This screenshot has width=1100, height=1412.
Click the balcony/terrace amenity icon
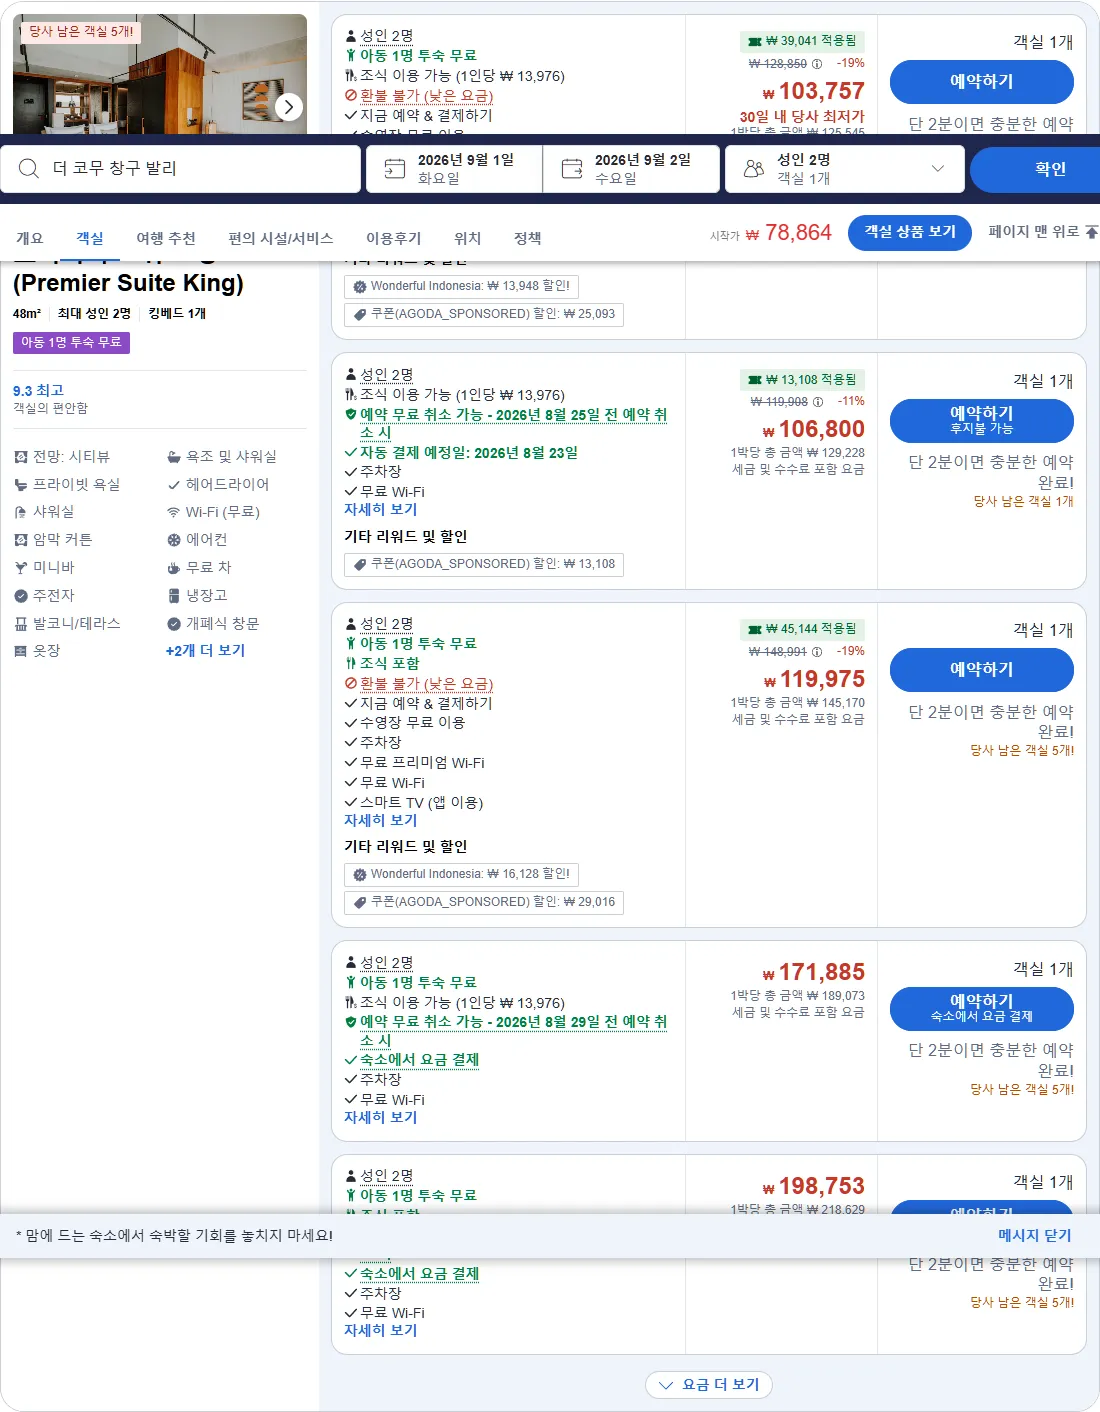[21, 624]
